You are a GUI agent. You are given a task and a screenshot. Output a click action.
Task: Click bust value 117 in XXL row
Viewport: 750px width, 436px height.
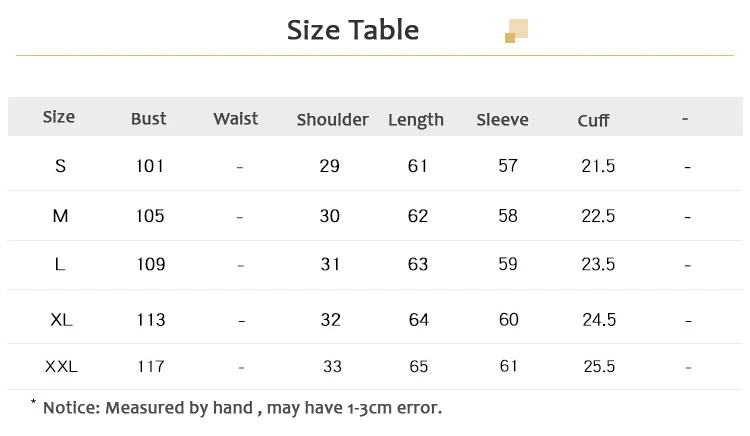(151, 366)
